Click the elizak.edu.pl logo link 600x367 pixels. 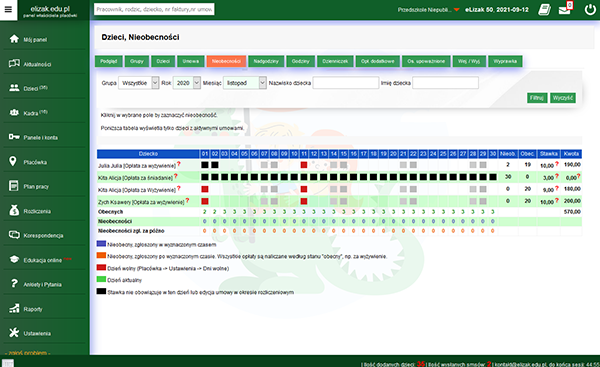pos(50,10)
